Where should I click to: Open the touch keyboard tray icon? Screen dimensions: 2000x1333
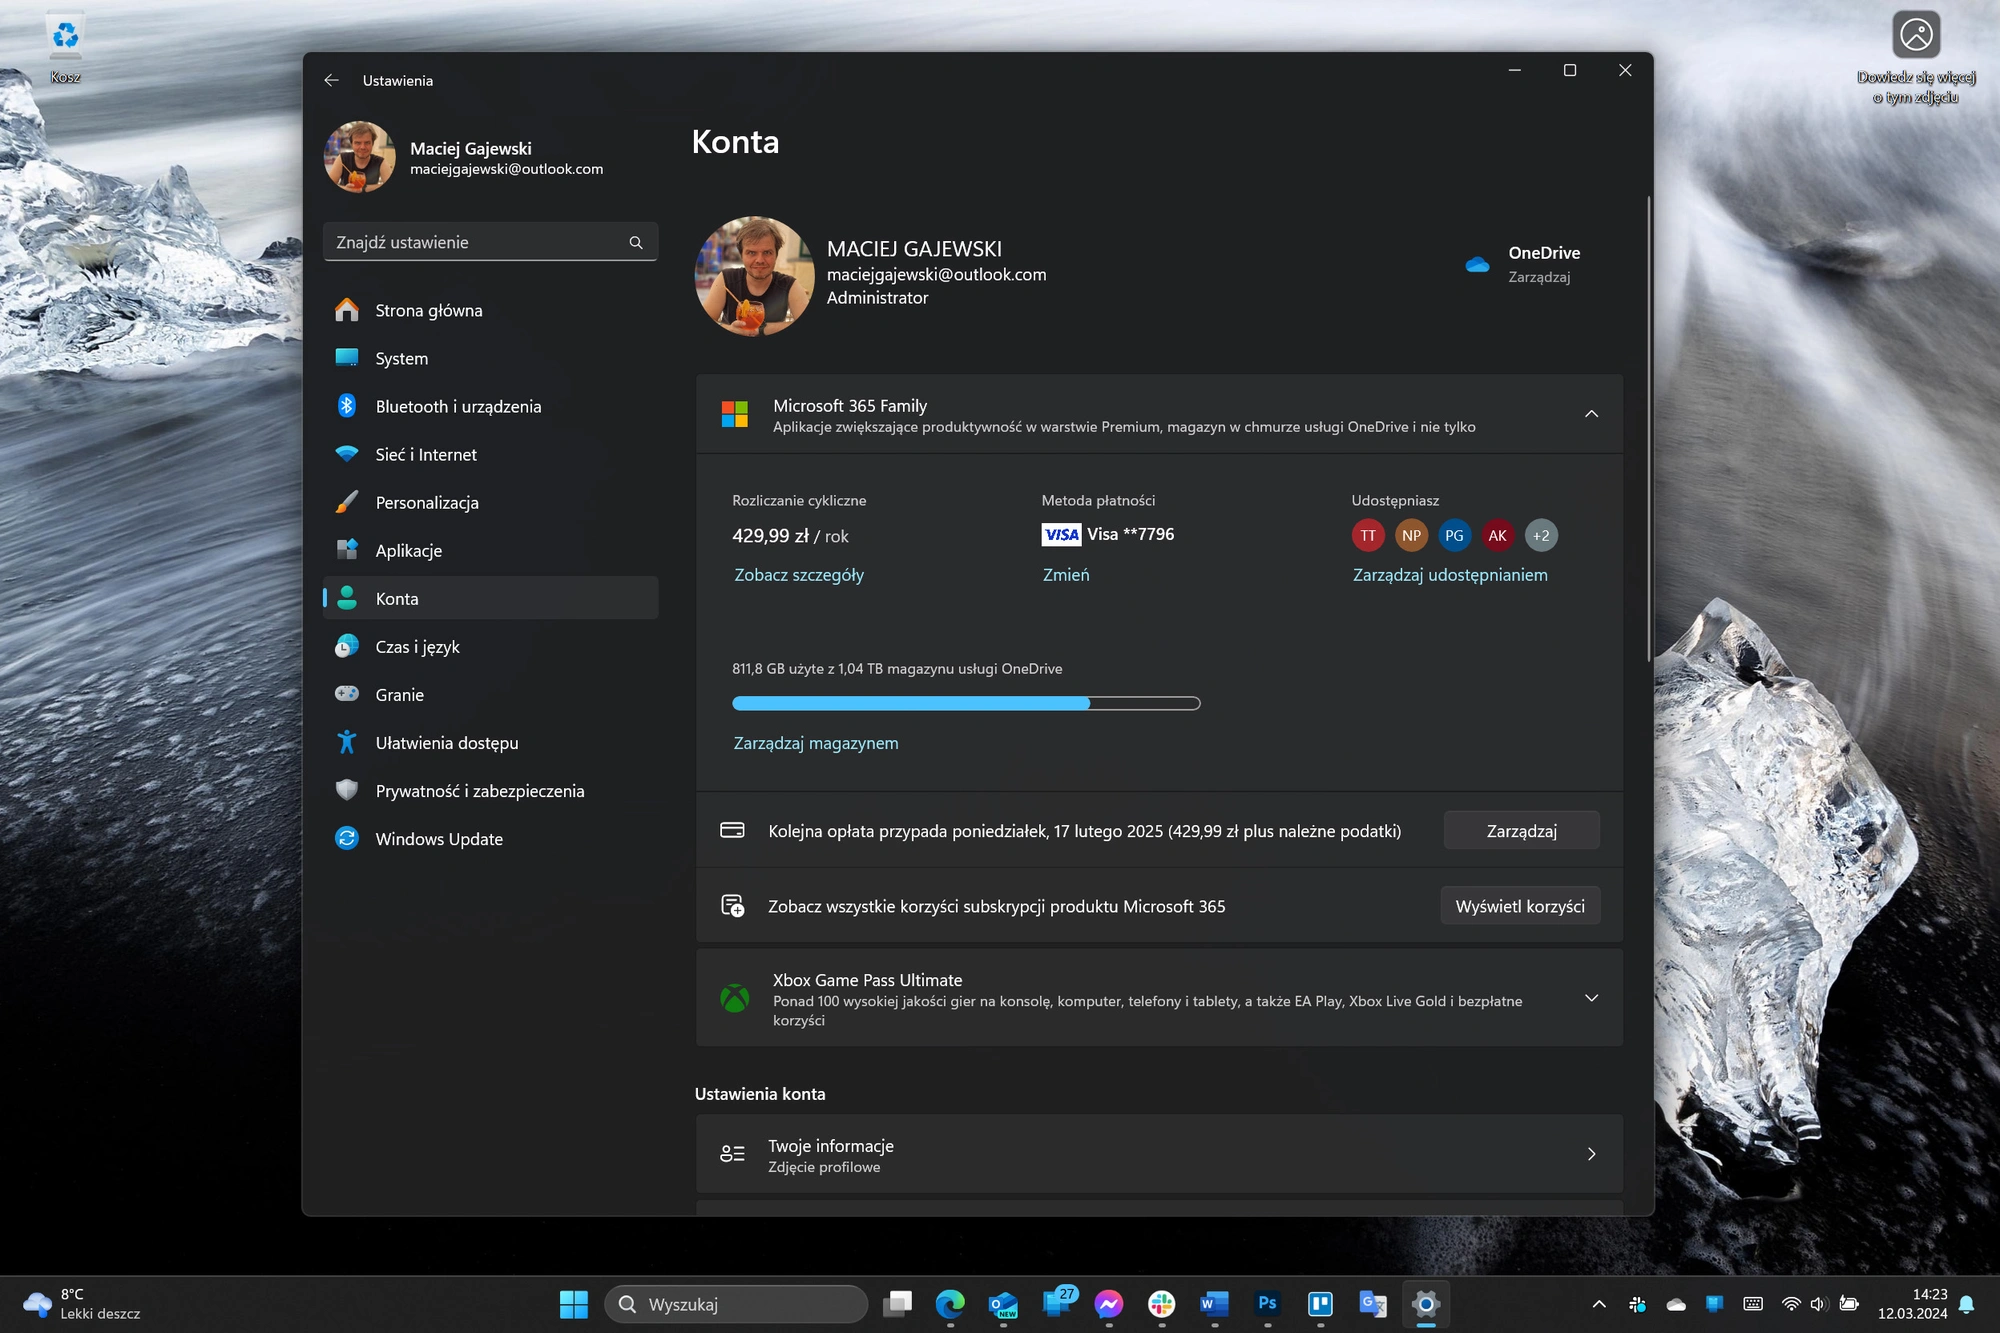coord(1753,1304)
